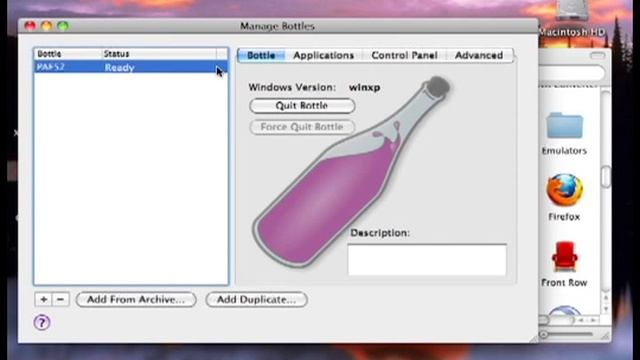Close the Manage Bottles window
640x360 pixels.
click(30, 26)
